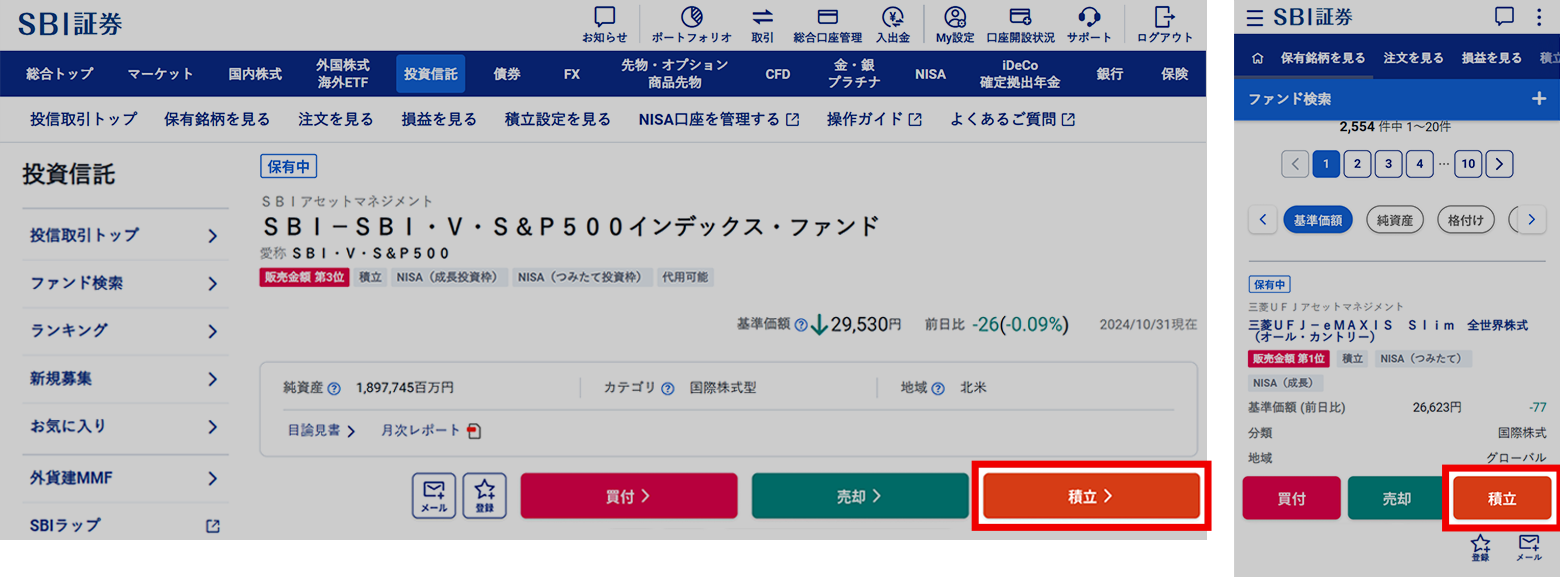Open ランキング in left sidebar
This screenshot has width=1560, height=577.
pos(125,331)
